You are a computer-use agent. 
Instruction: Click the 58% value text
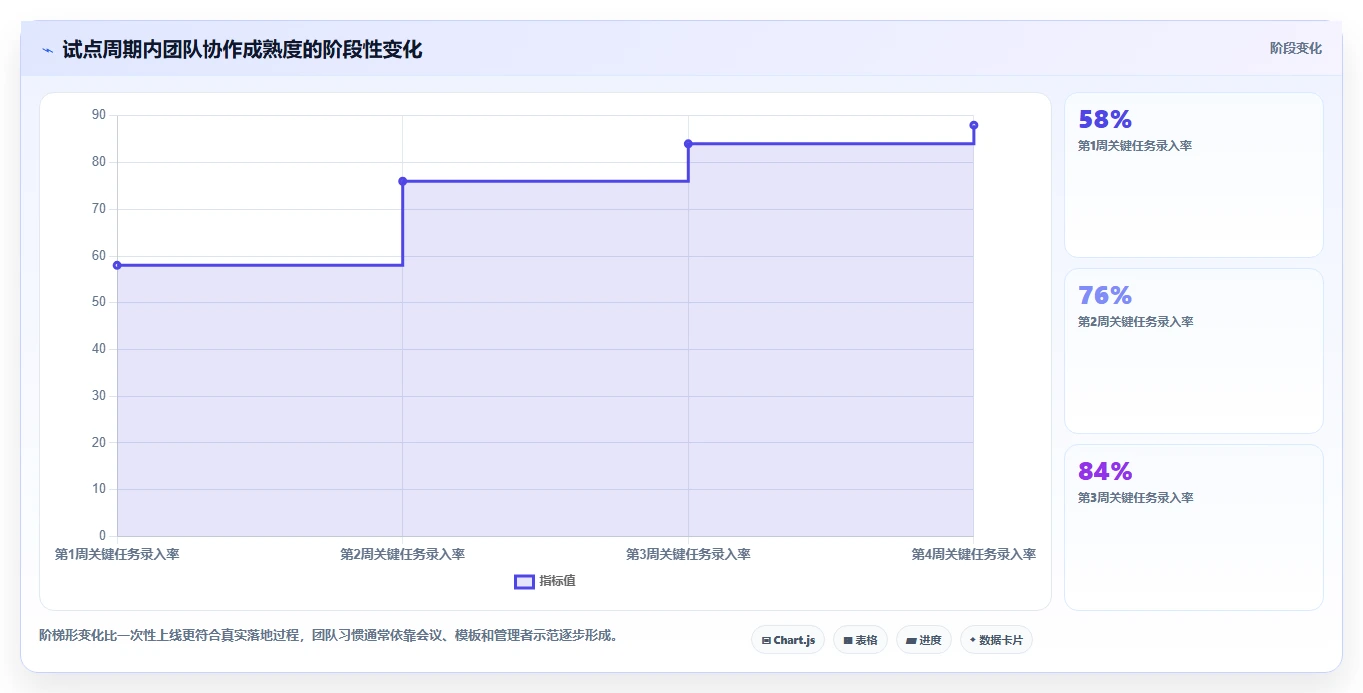[x=1105, y=120]
